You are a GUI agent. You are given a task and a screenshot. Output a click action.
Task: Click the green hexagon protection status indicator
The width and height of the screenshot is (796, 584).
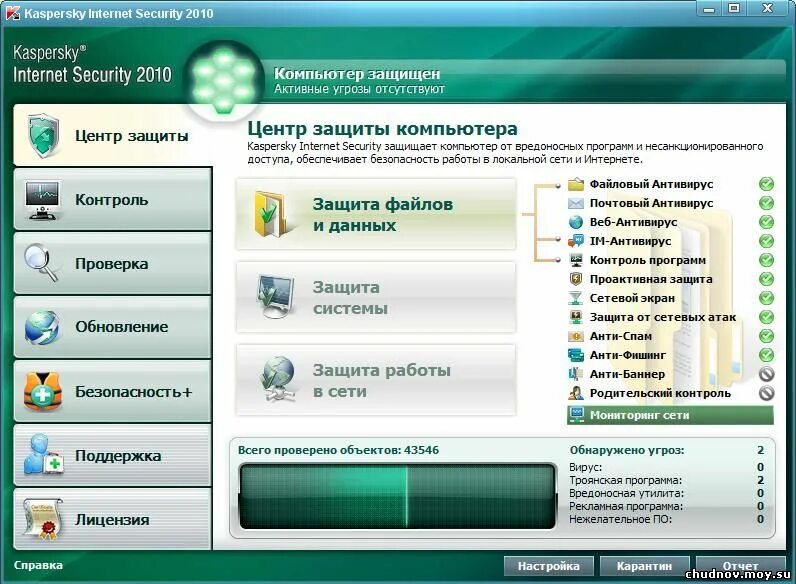(x=223, y=81)
